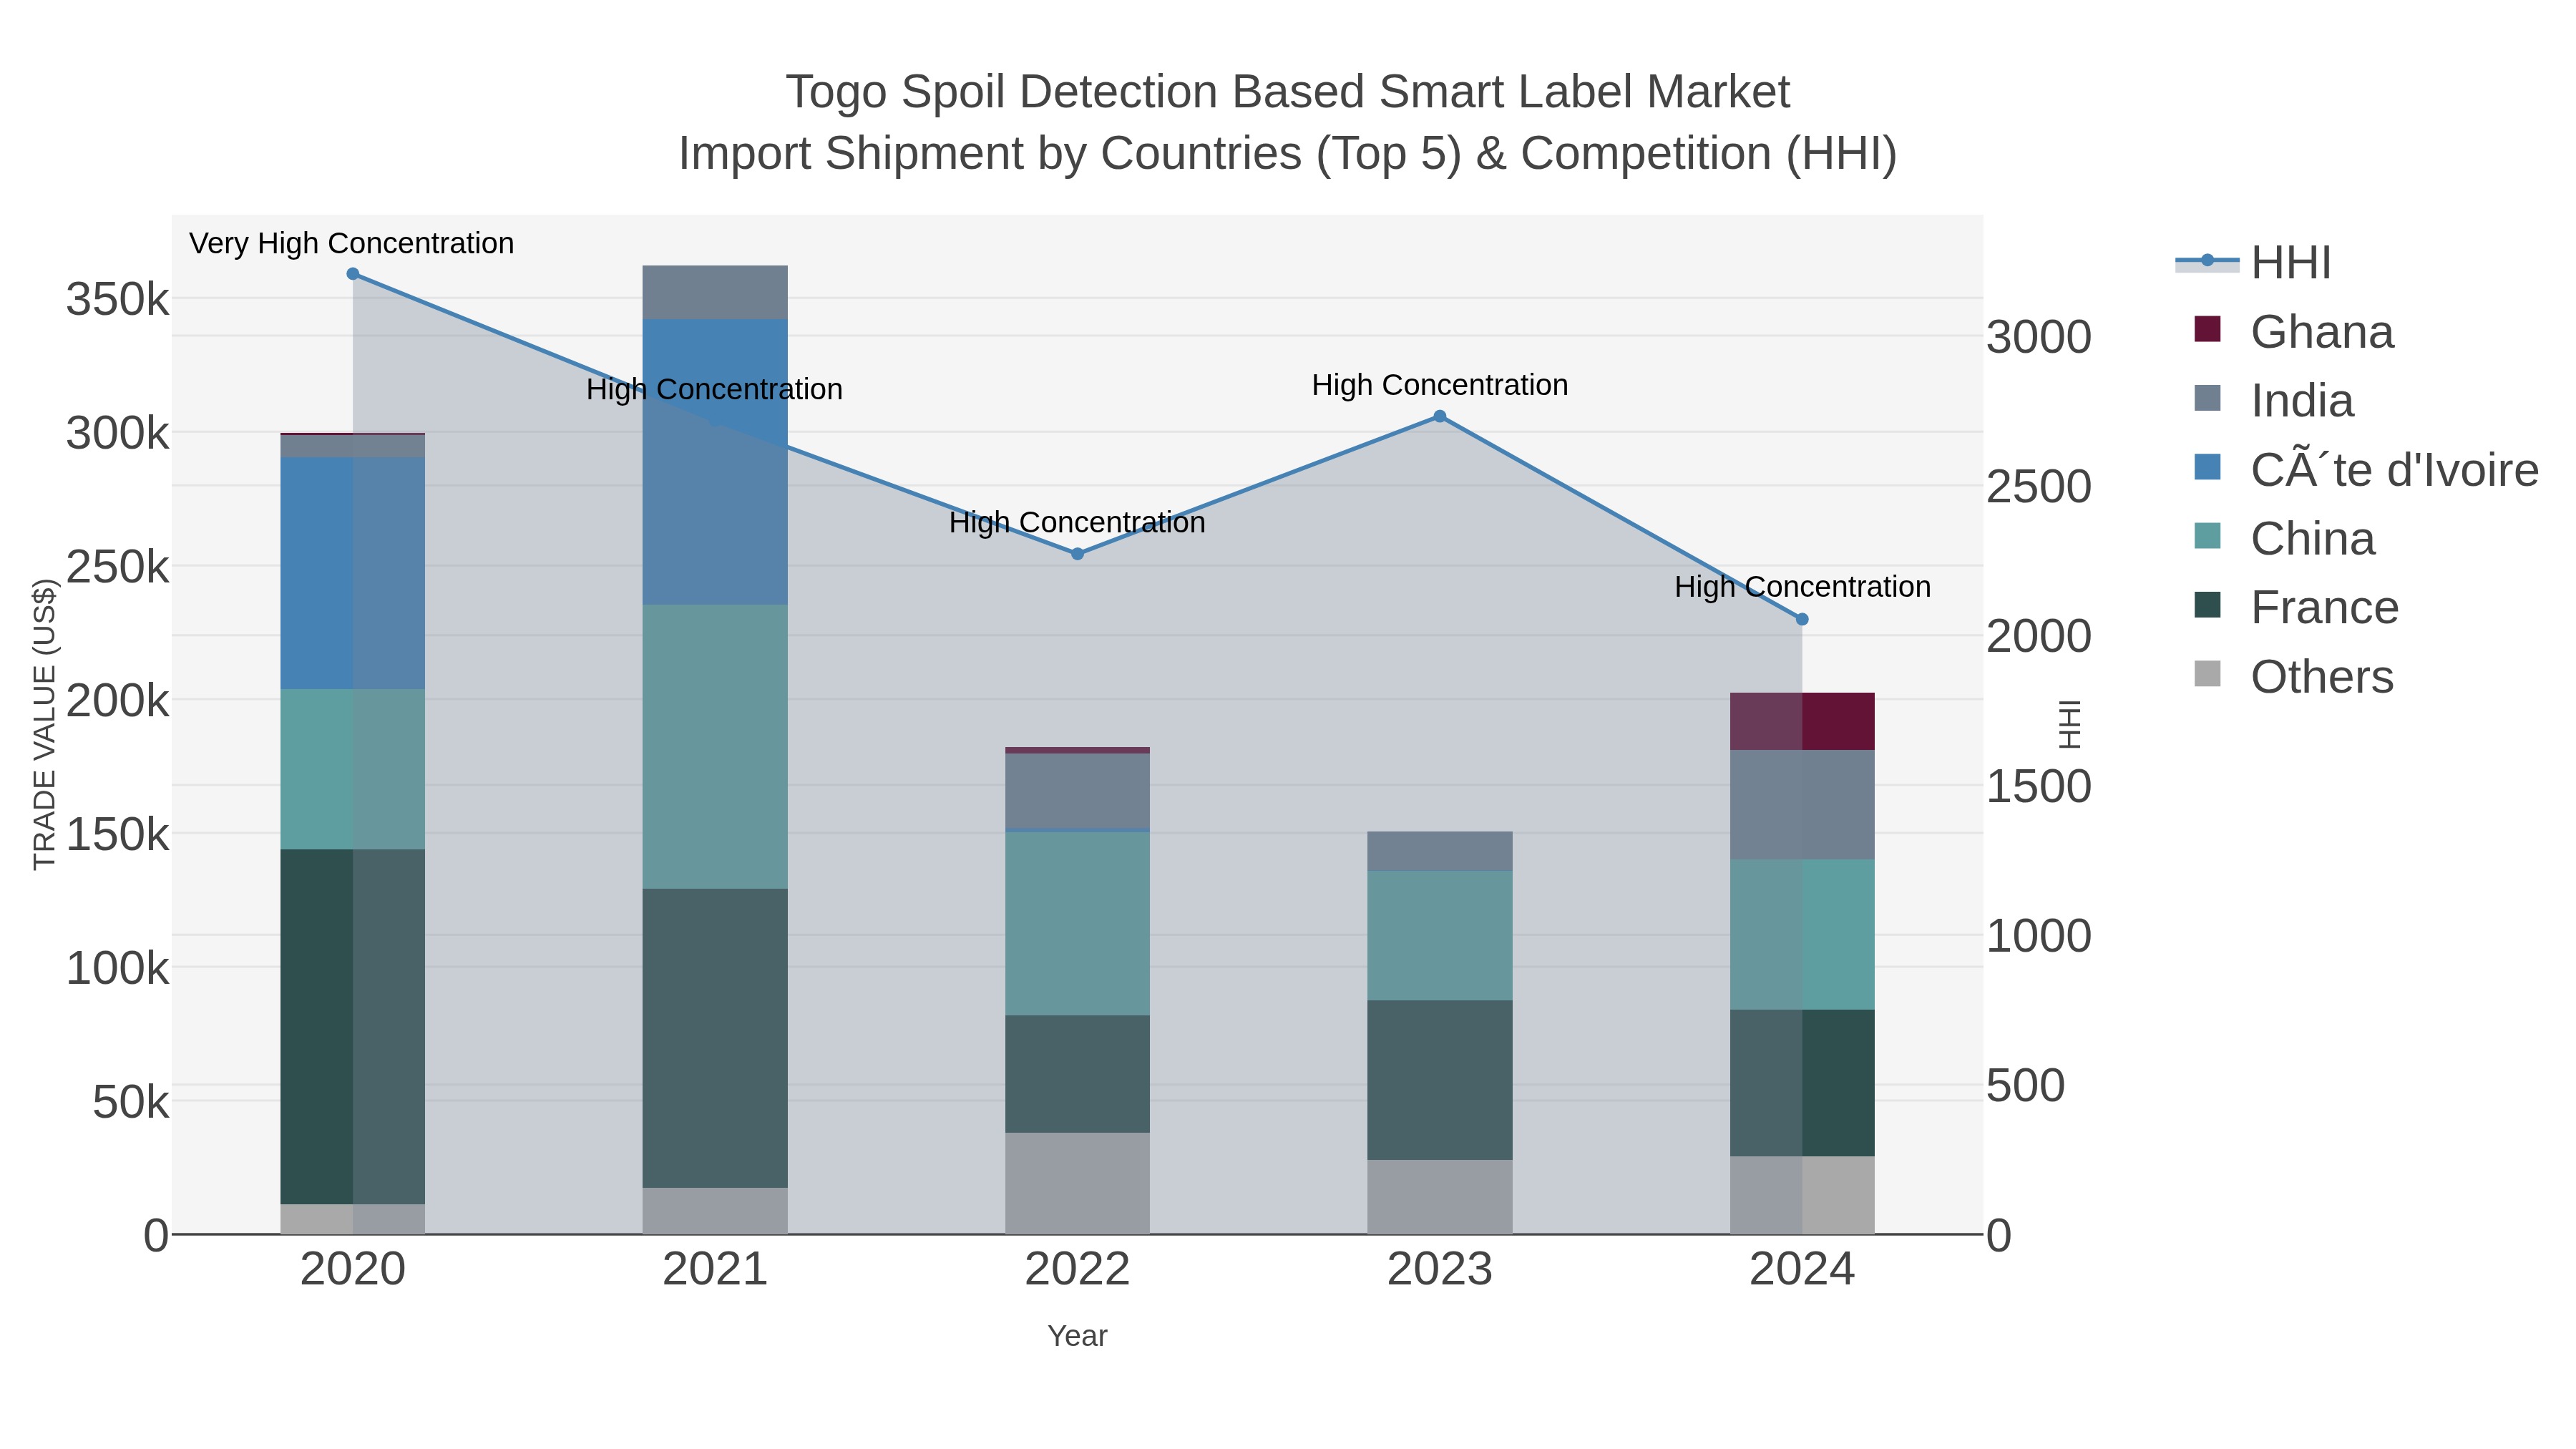Viewport: 2576px width, 1449px height.
Task: Click the Others gray legend swatch
Action: click(x=2207, y=674)
